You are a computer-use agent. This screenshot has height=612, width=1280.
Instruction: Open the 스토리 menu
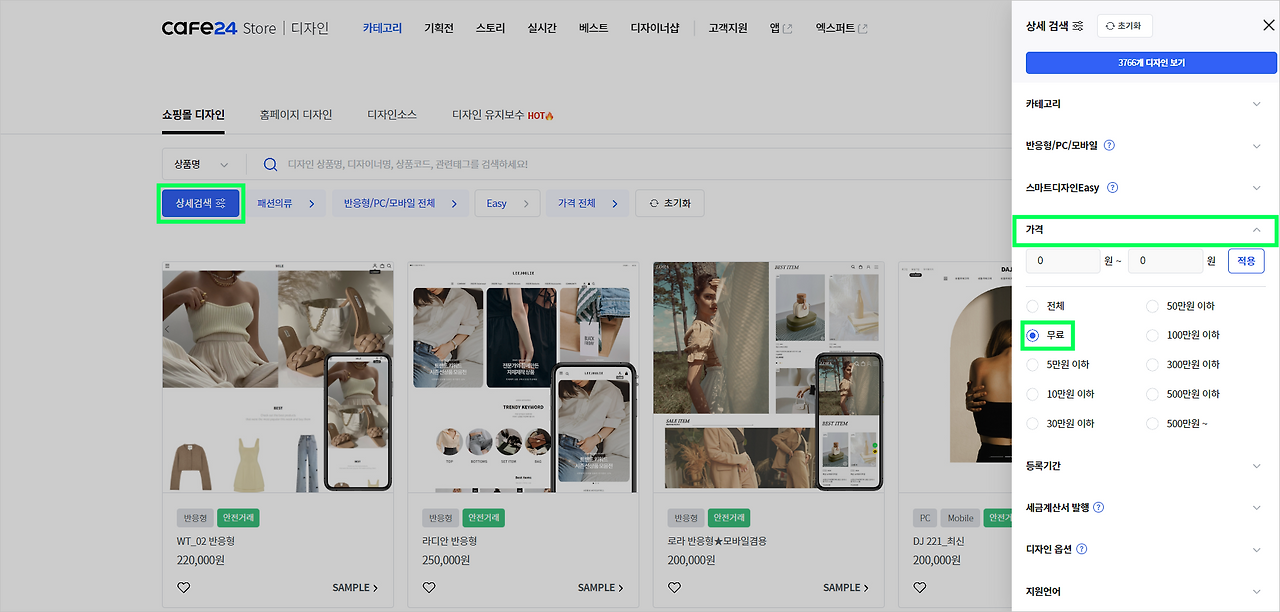coord(491,28)
